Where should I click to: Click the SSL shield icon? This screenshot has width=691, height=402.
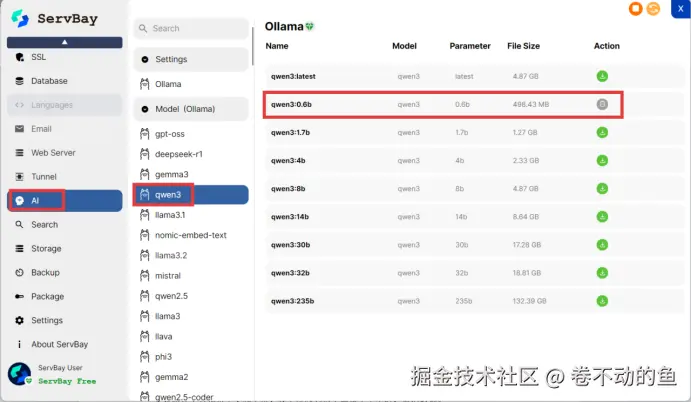tap(19, 57)
